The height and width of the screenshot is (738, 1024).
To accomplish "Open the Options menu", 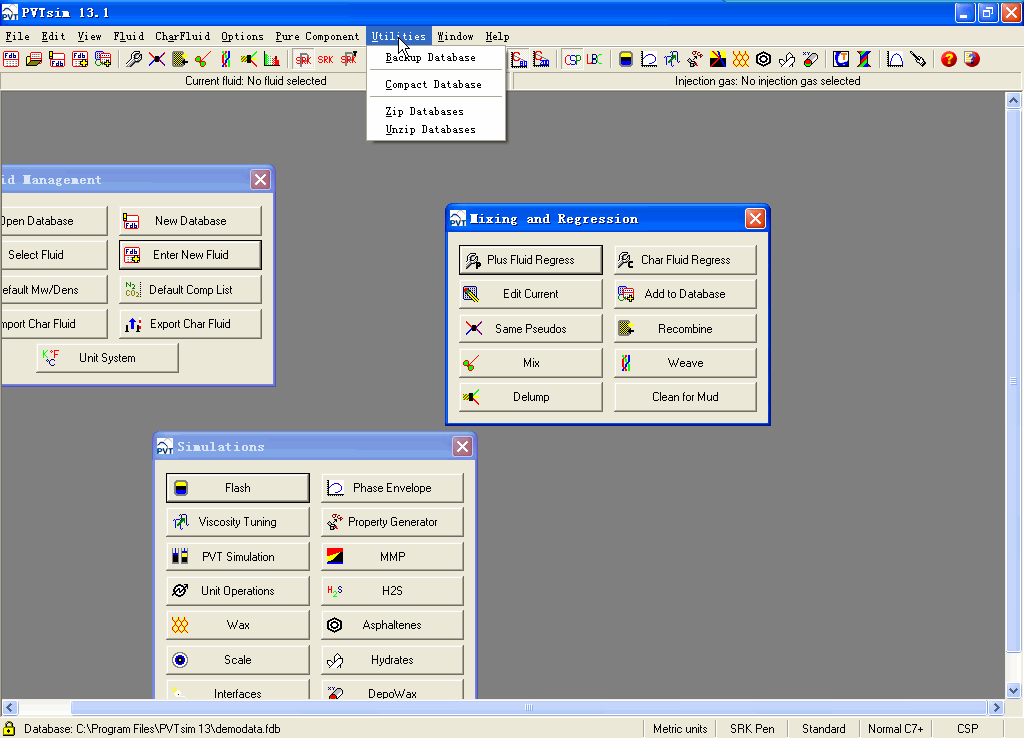I will click(242, 37).
